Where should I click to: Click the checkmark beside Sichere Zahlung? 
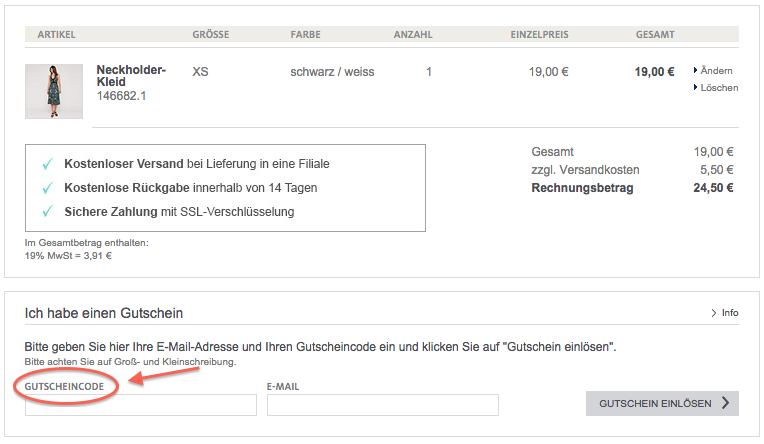pyautogui.click(x=46, y=212)
